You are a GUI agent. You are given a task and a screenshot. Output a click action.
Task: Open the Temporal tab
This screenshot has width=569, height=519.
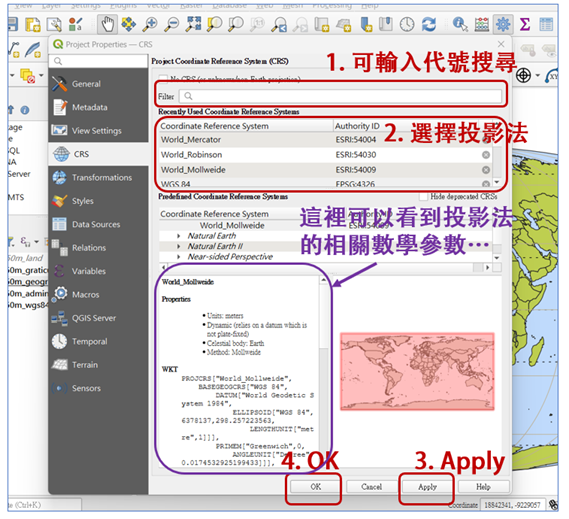[x=98, y=342]
